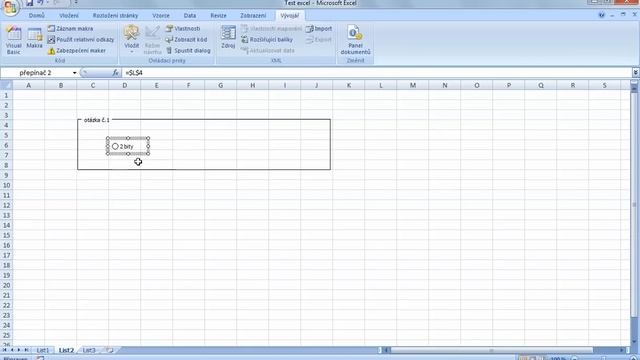640x360 pixels.
Task: Switch to sheet List3
Action: pyautogui.click(x=89, y=350)
